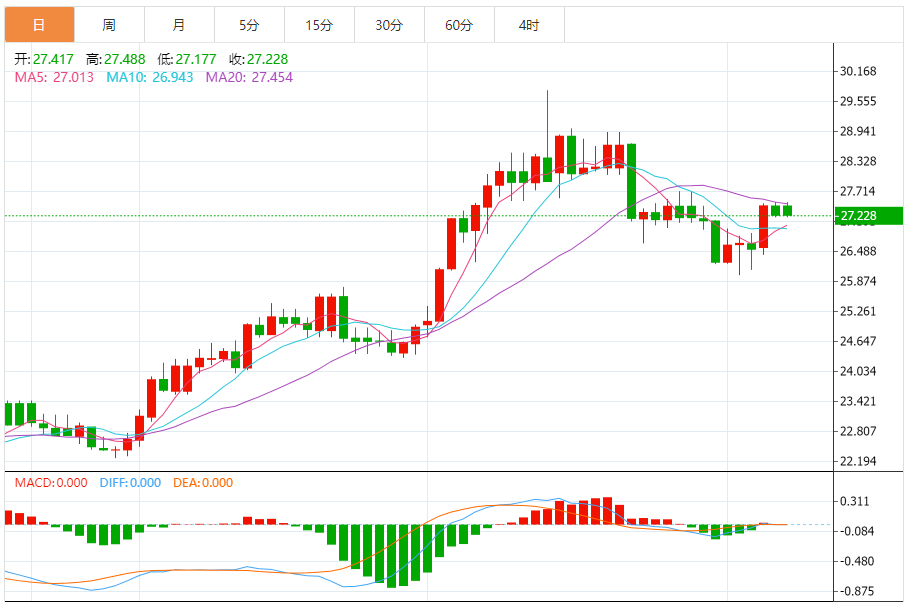Click the 24.034 price axis label

pos(858,372)
